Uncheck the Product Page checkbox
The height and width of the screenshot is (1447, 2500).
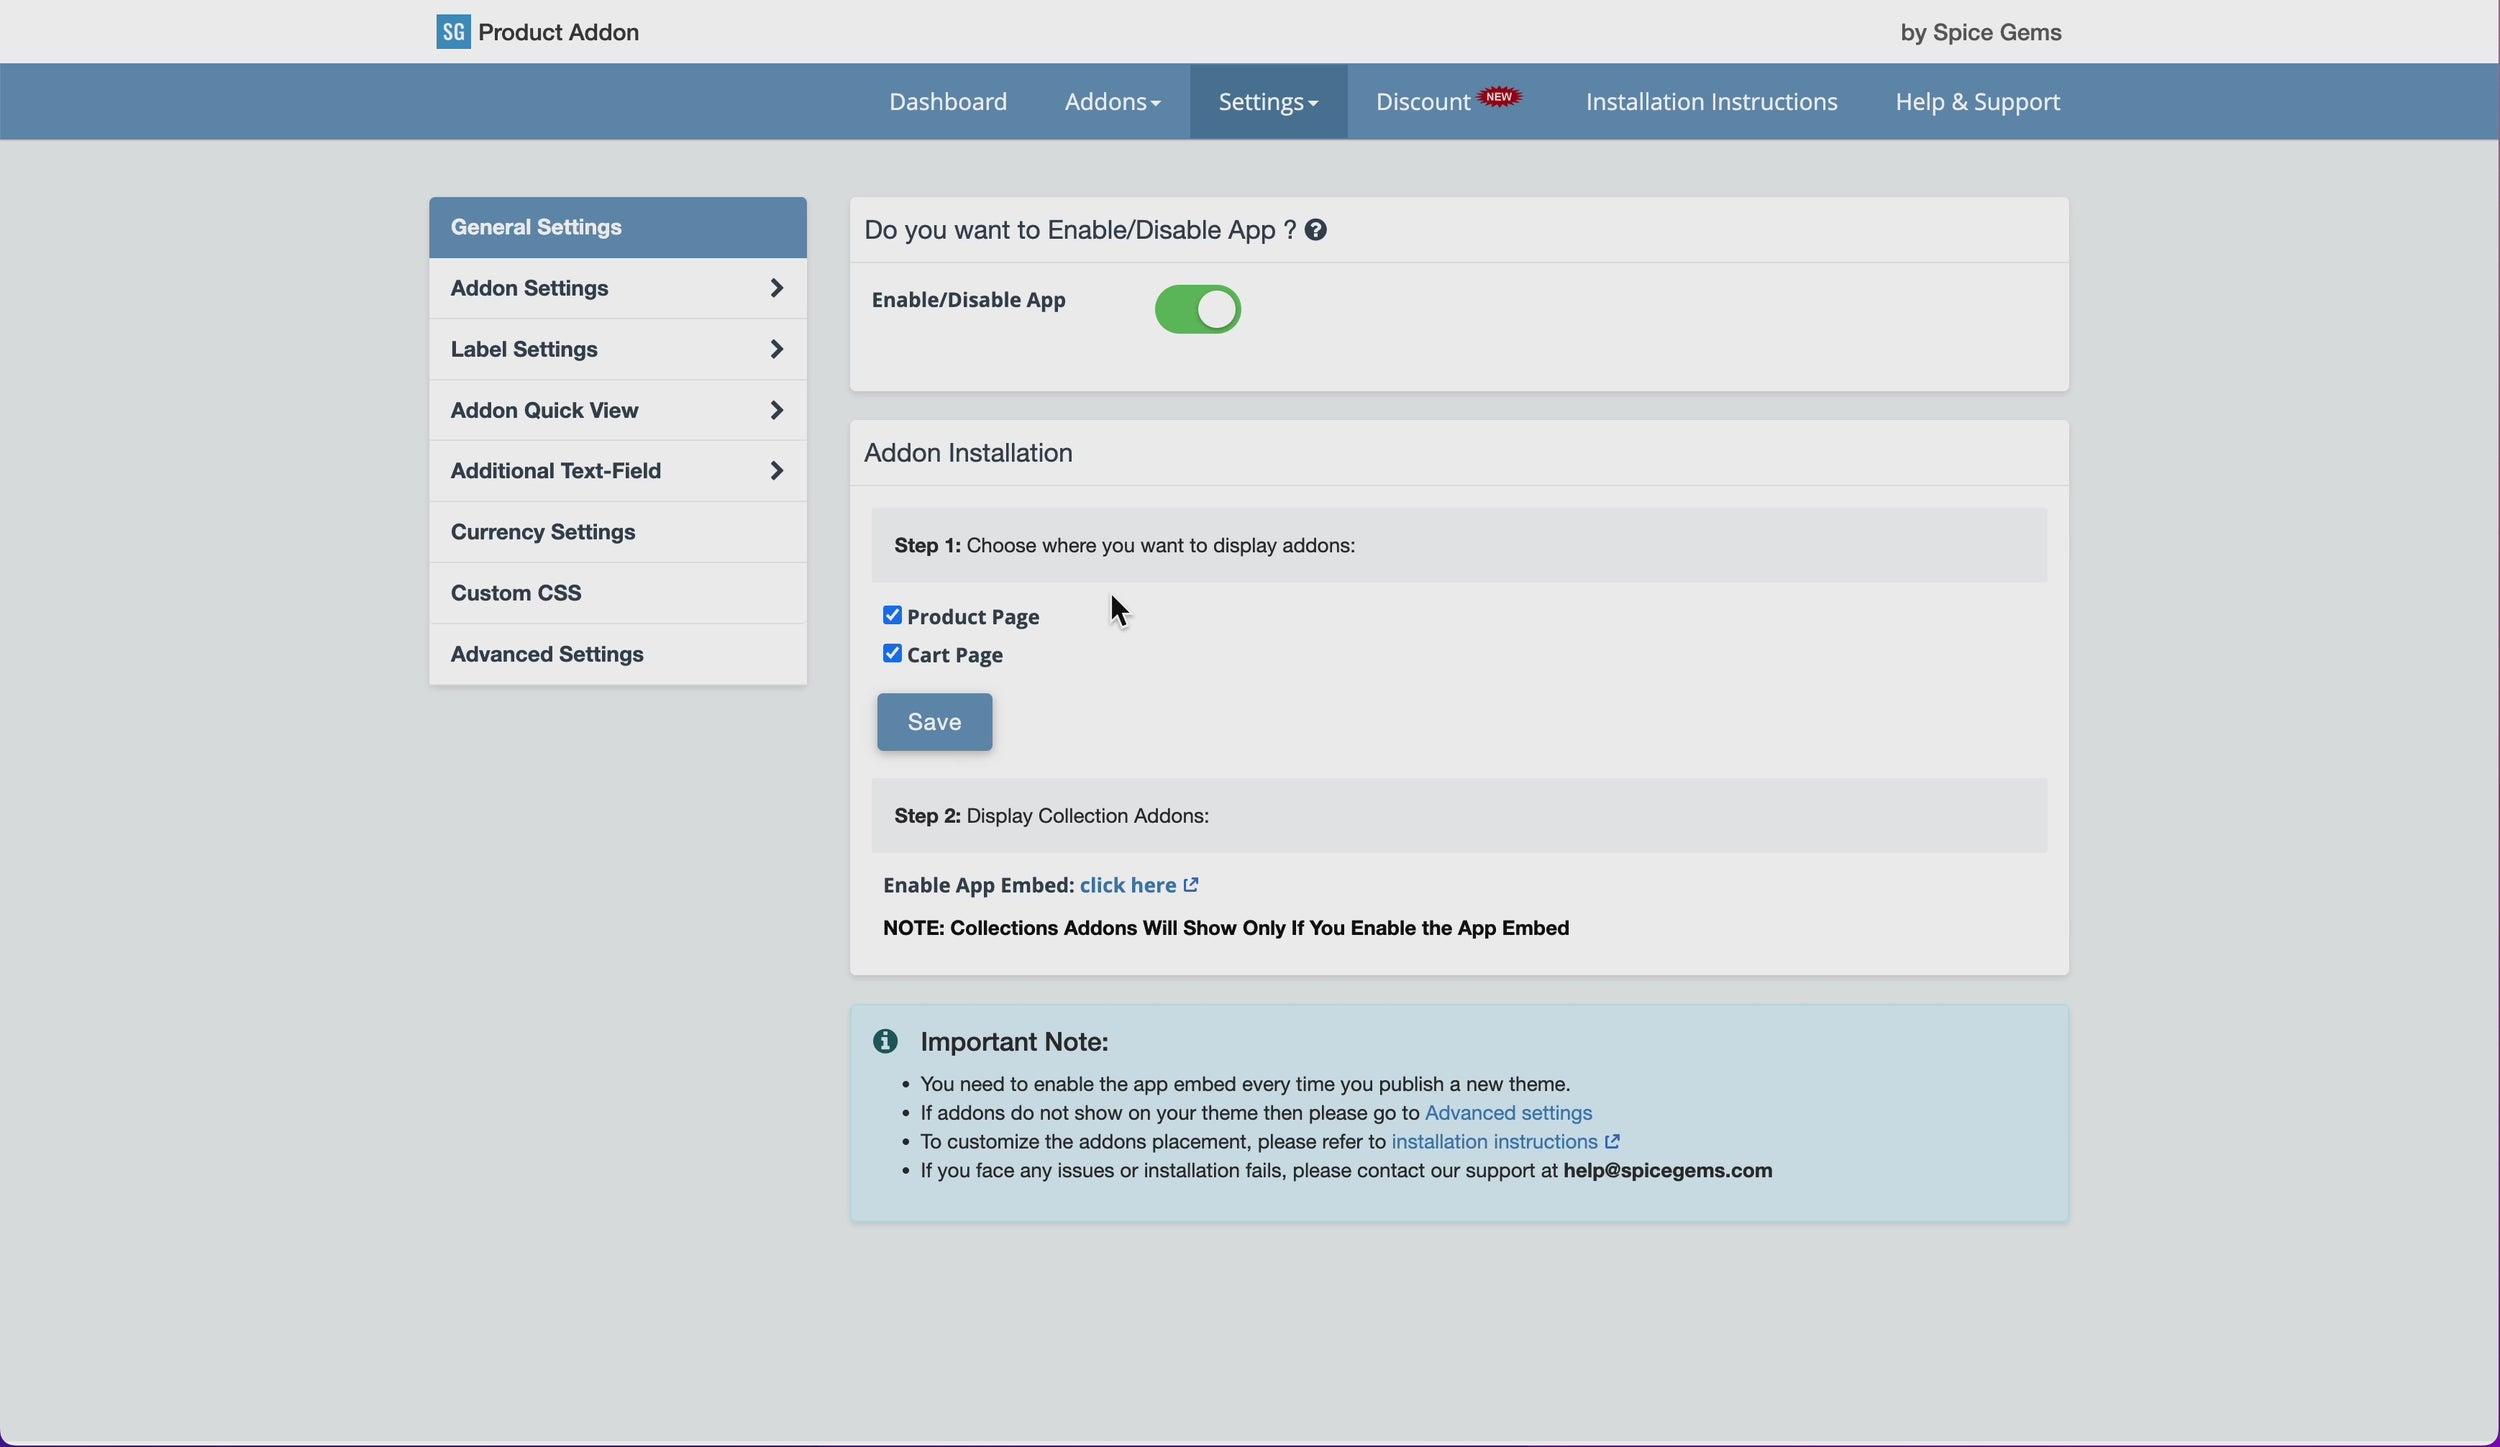pyautogui.click(x=892, y=615)
